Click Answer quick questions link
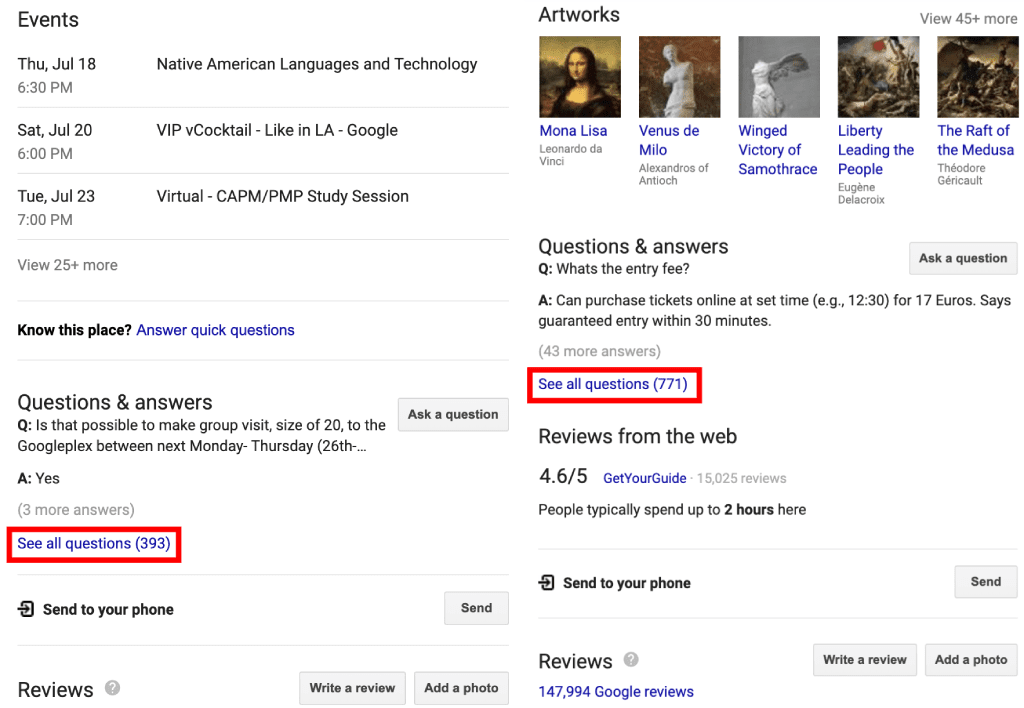 [x=216, y=330]
